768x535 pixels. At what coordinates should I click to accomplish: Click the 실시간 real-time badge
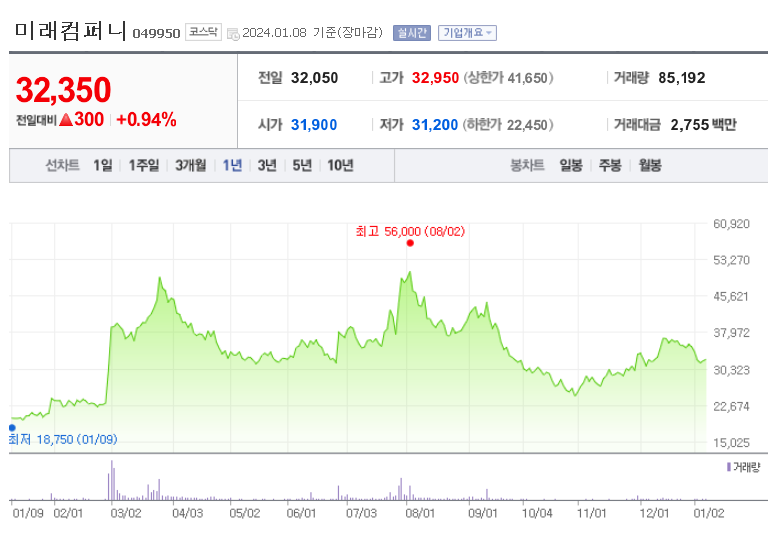click(412, 33)
